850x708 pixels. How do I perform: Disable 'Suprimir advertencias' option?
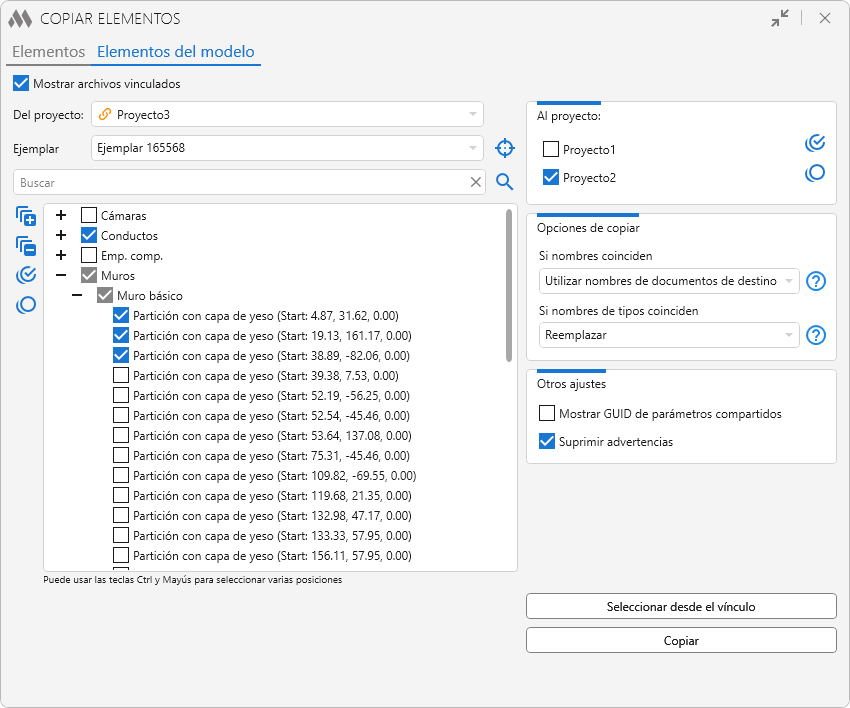pos(547,441)
